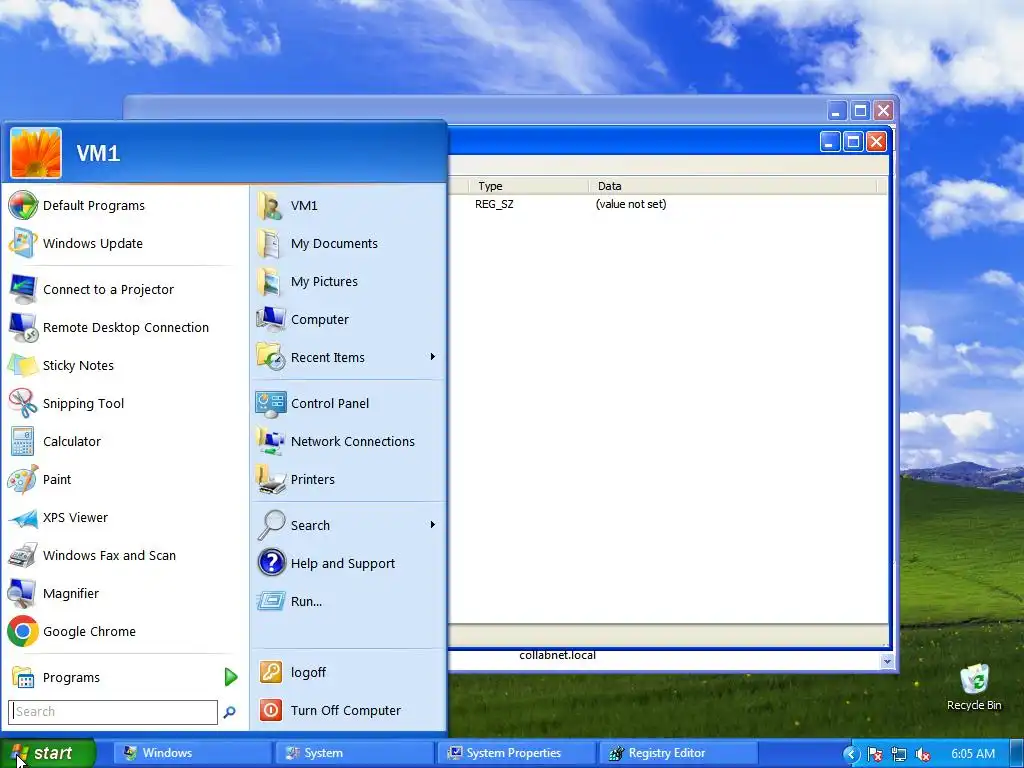Launch the Snipping Tool
The height and width of the screenshot is (768, 1024).
(124, 404)
